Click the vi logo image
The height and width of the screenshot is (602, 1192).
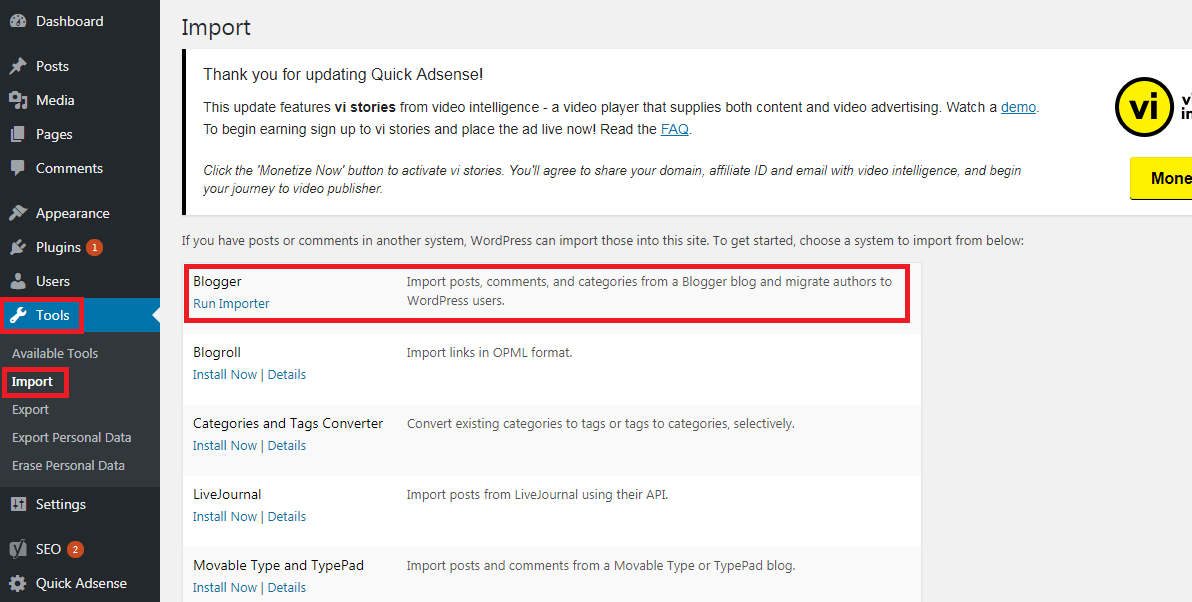pyautogui.click(x=1143, y=107)
